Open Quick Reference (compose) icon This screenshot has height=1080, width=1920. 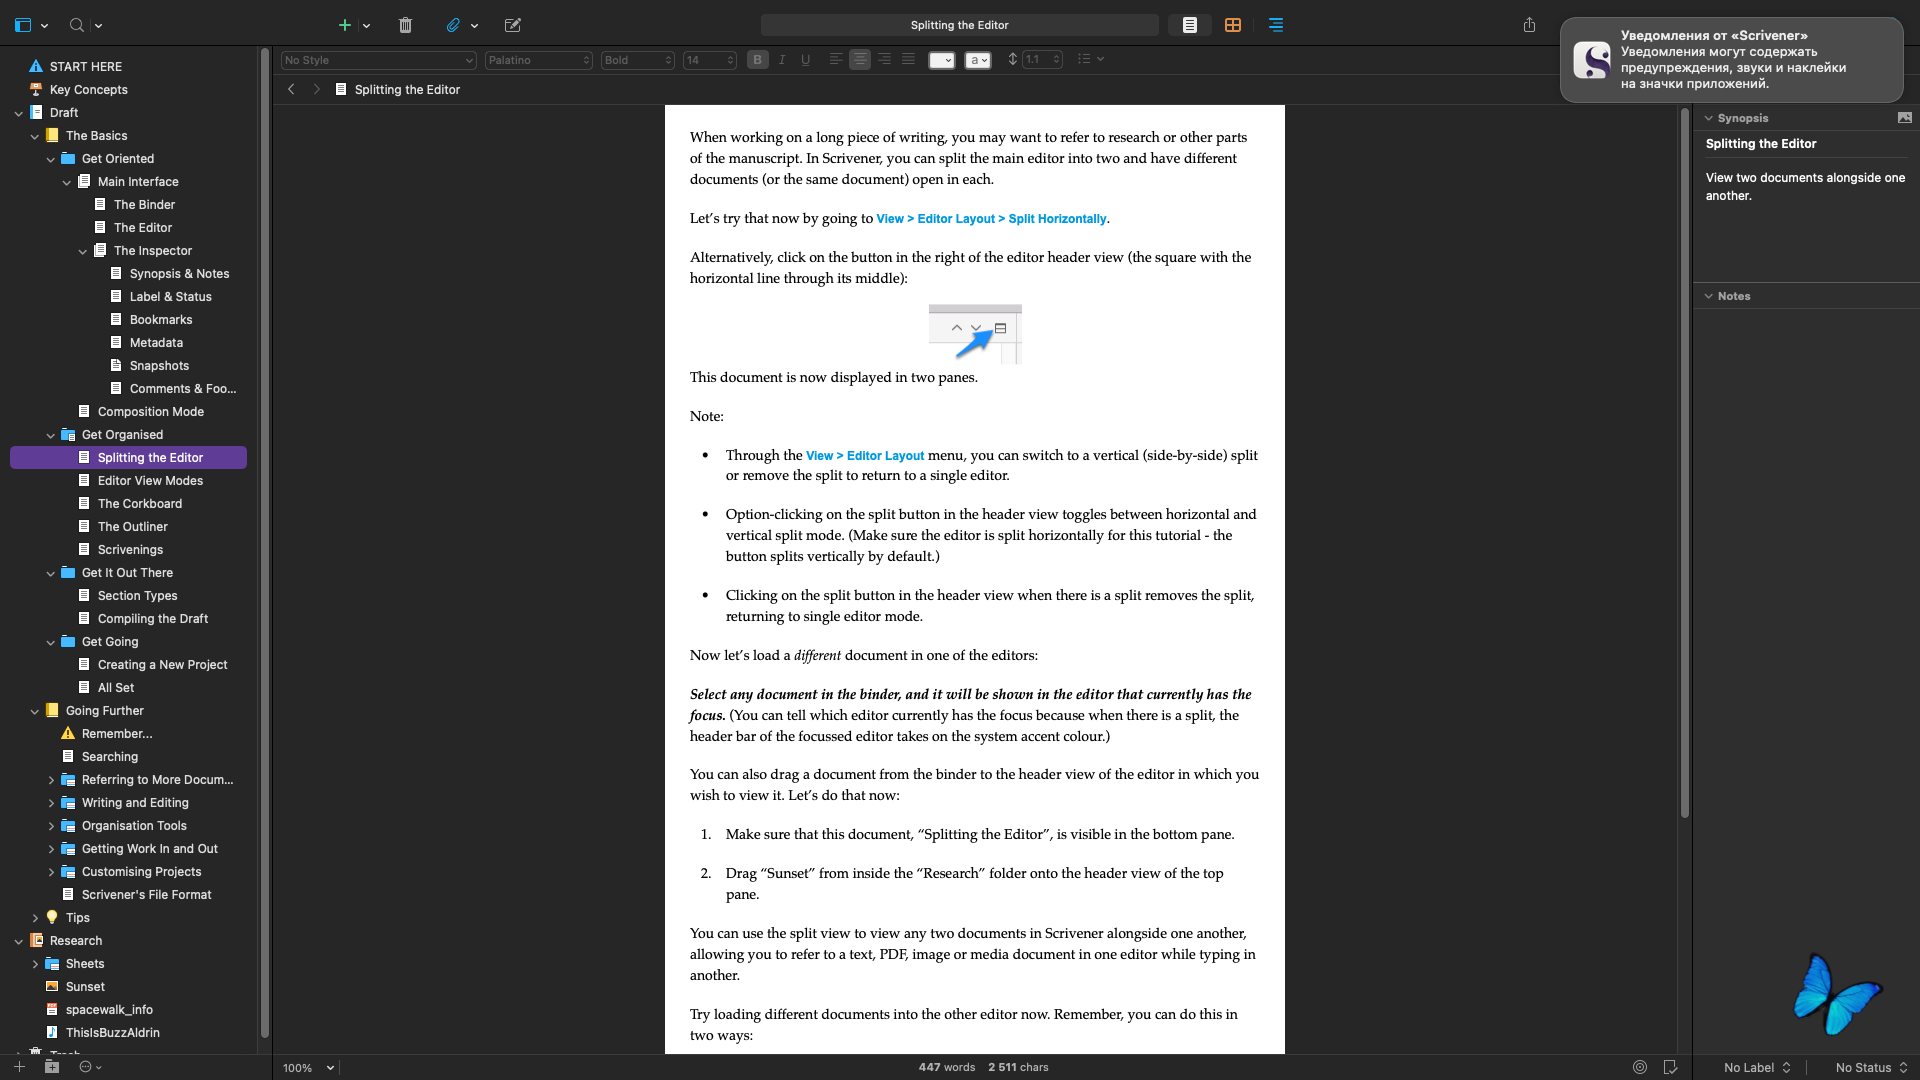pyautogui.click(x=513, y=25)
